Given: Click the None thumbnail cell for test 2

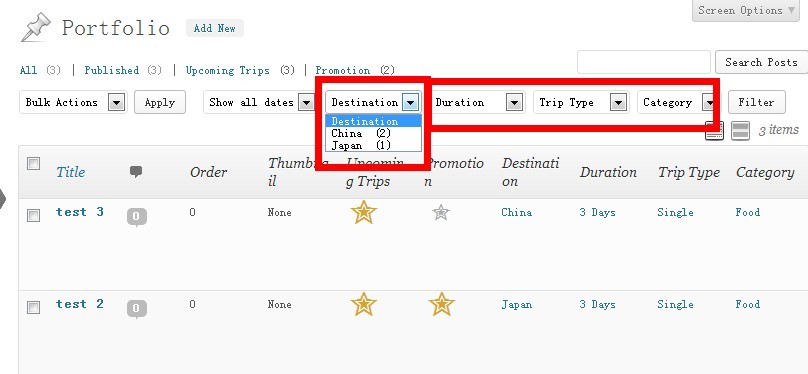Looking at the screenshot, I should tap(279, 304).
